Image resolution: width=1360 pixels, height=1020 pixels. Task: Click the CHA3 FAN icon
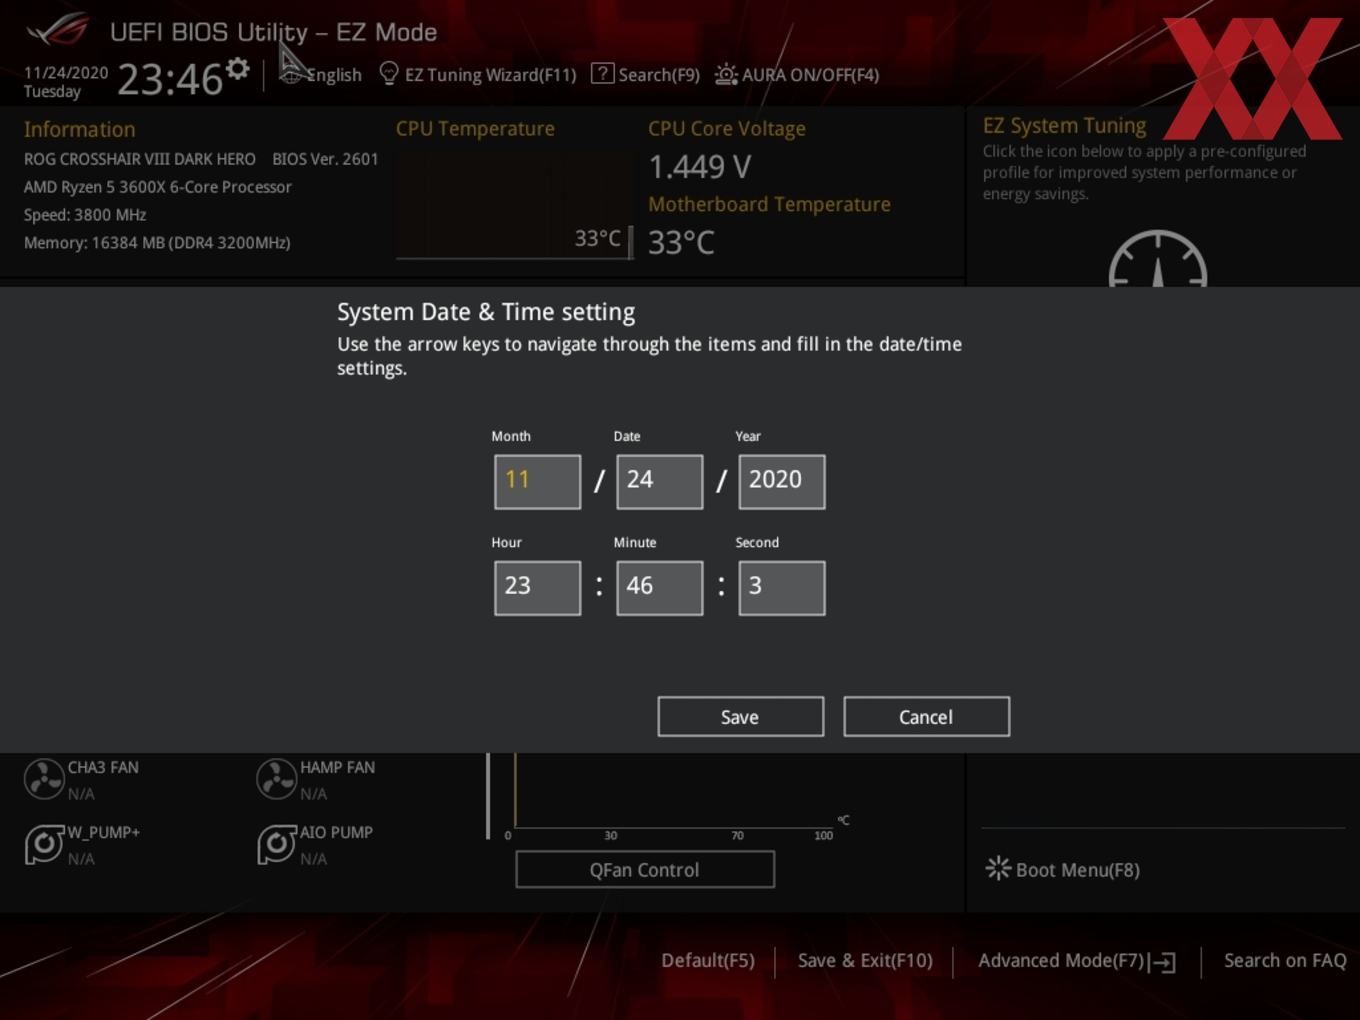point(44,779)
